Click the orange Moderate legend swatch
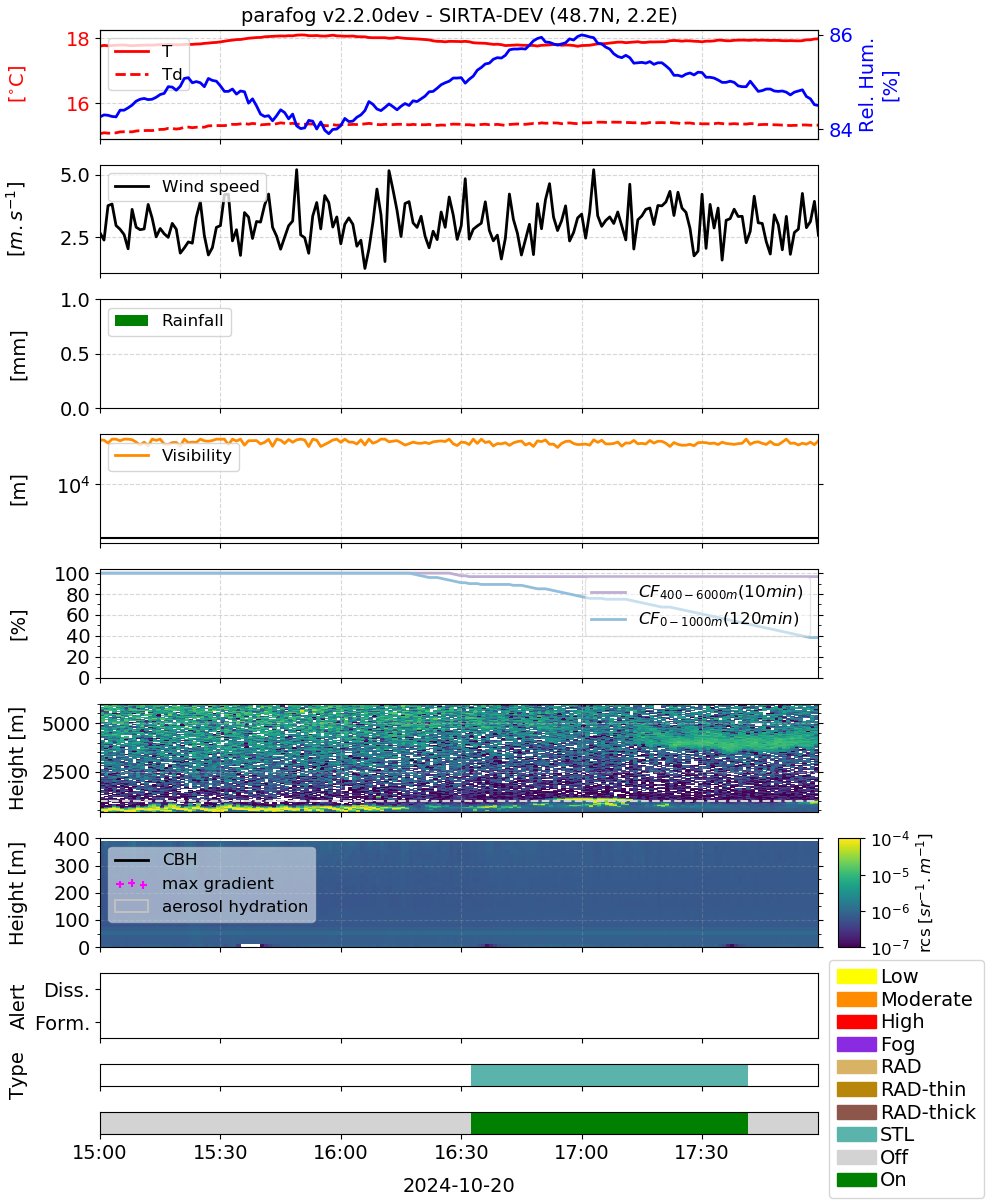Image resolution: width=1000 pixels, height=1200 pixels. coord(856,999)
